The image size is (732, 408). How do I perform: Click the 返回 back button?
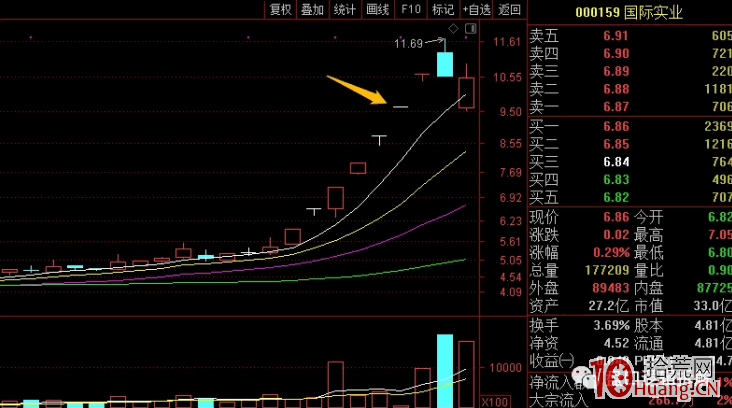tap(510, 9)
